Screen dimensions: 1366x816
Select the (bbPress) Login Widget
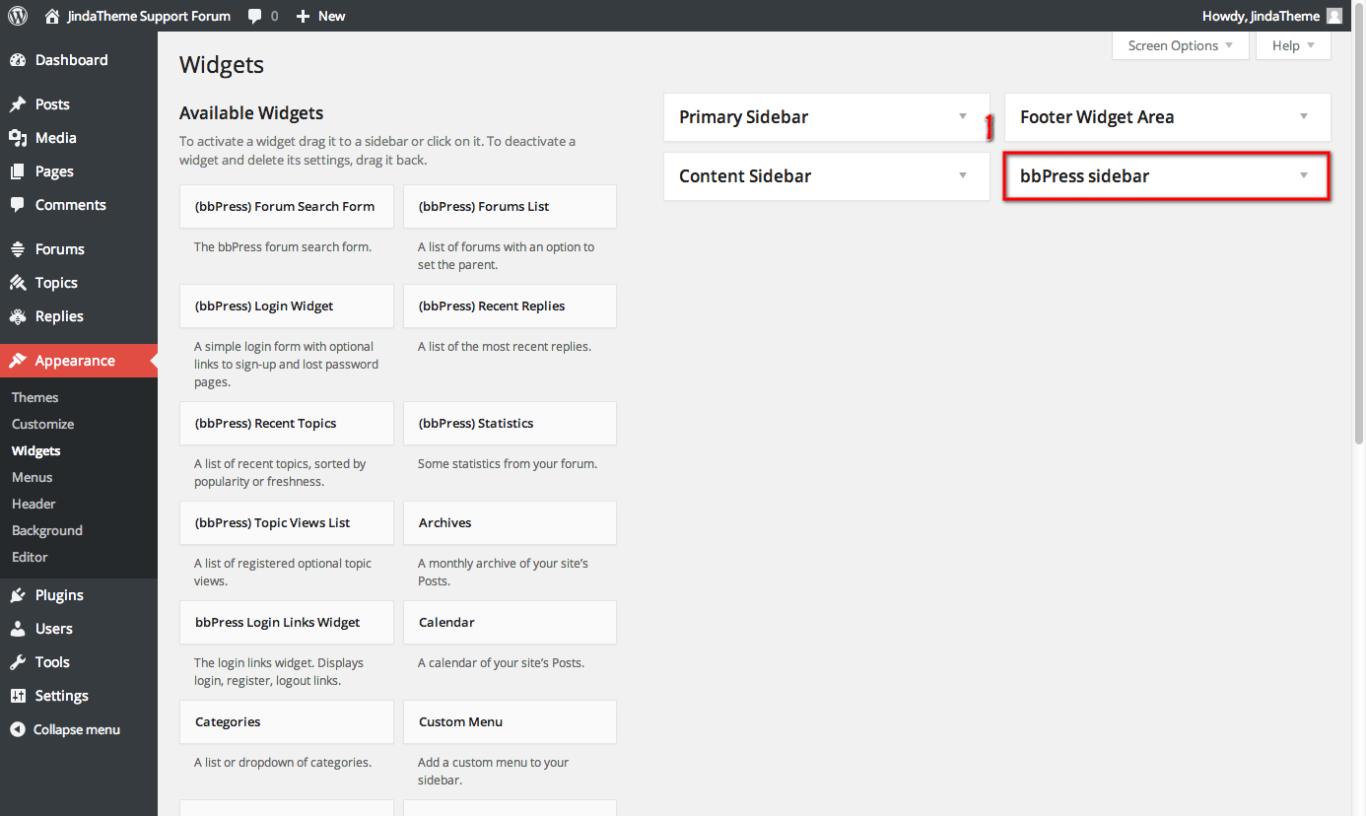pos(287,306)
